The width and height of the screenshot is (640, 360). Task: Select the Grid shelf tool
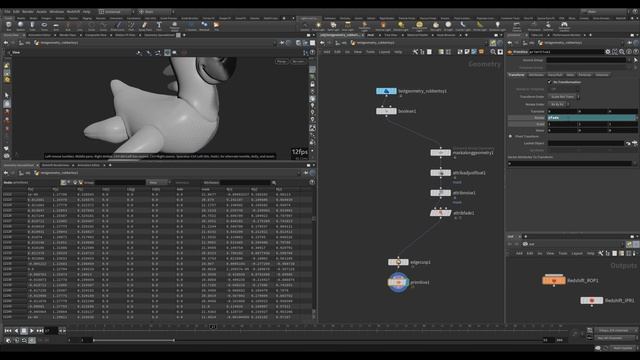tap(56, 26)
